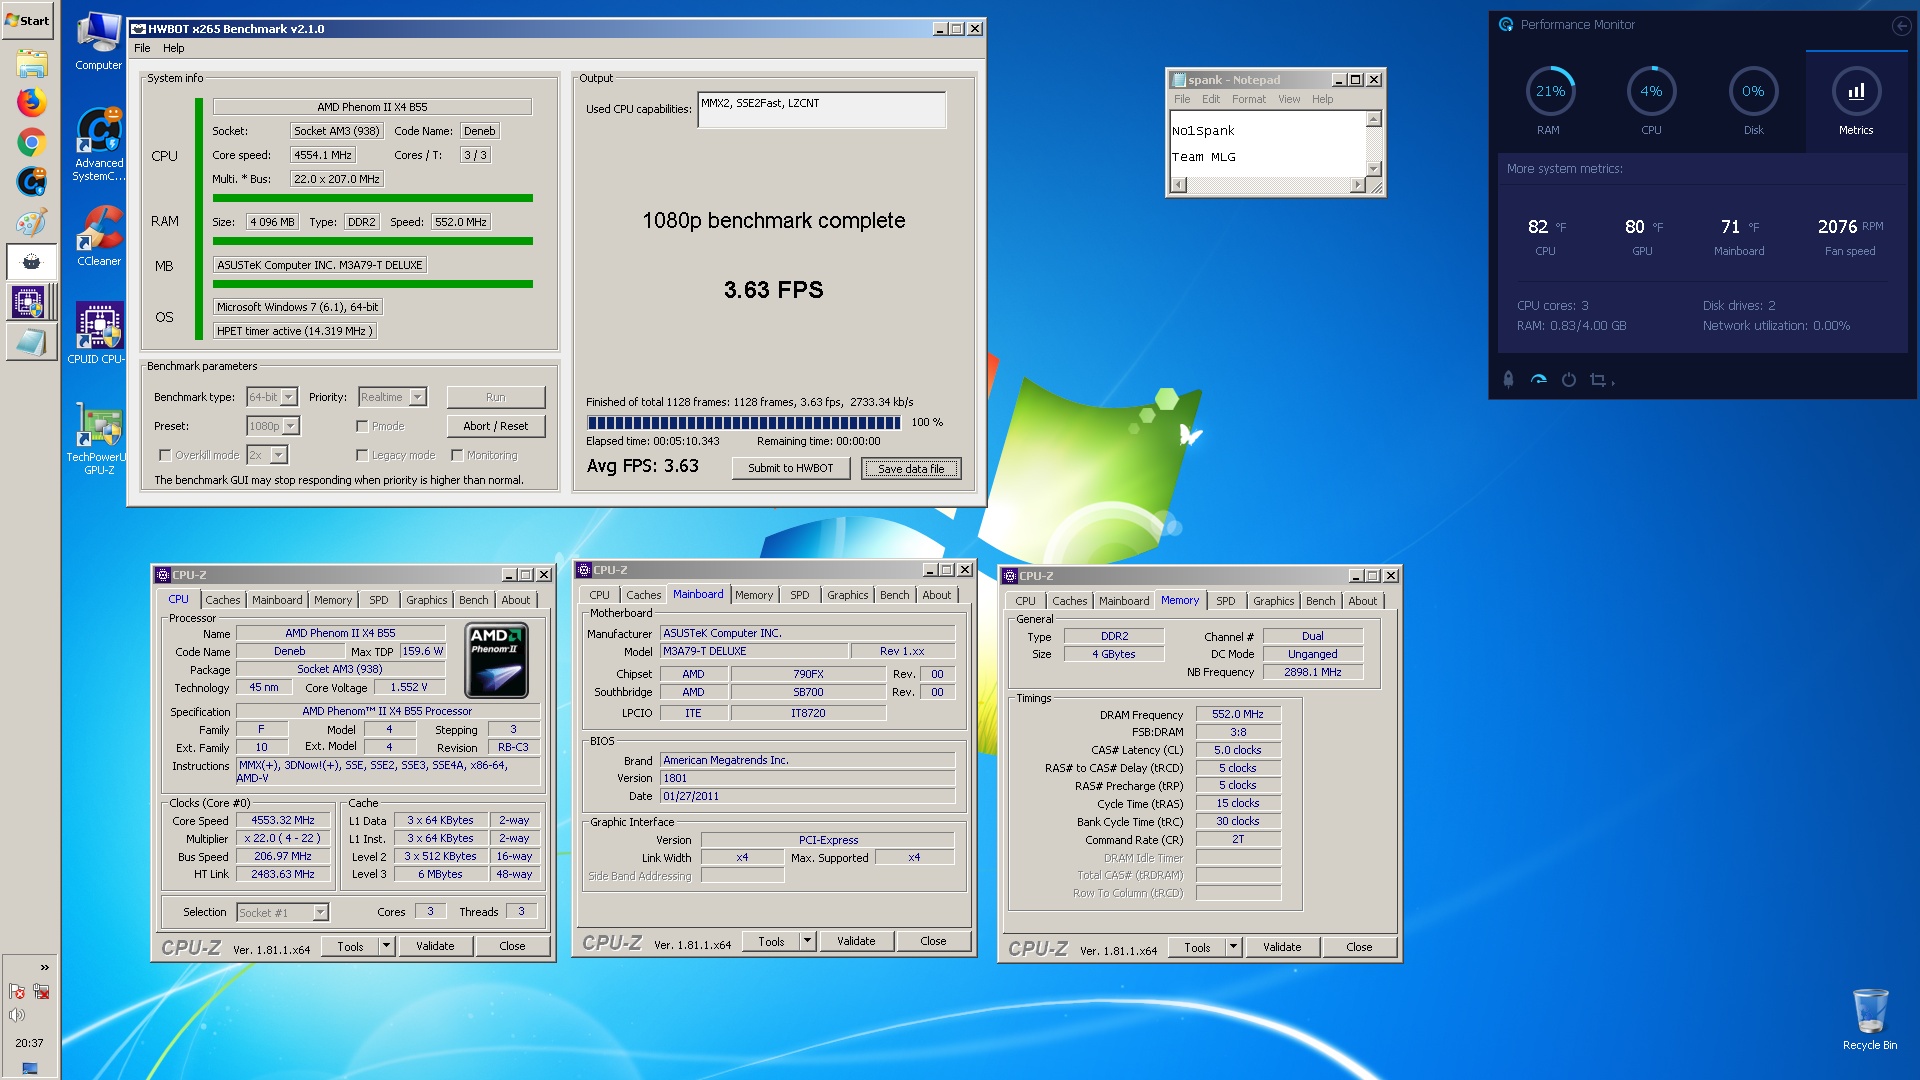Collapse Performance Monitor with the back arrow
Viewport: 1920px width, 1080px height.
tap(1901, 25)
